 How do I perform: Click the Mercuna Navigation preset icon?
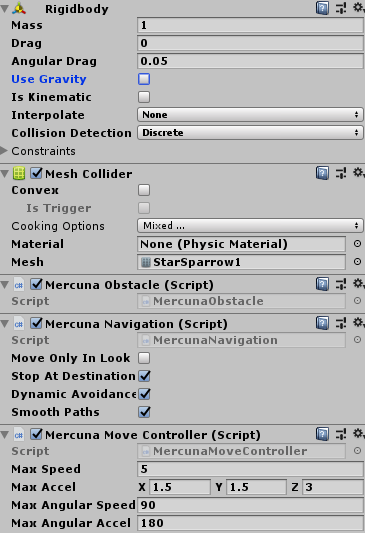click(341, 323)
